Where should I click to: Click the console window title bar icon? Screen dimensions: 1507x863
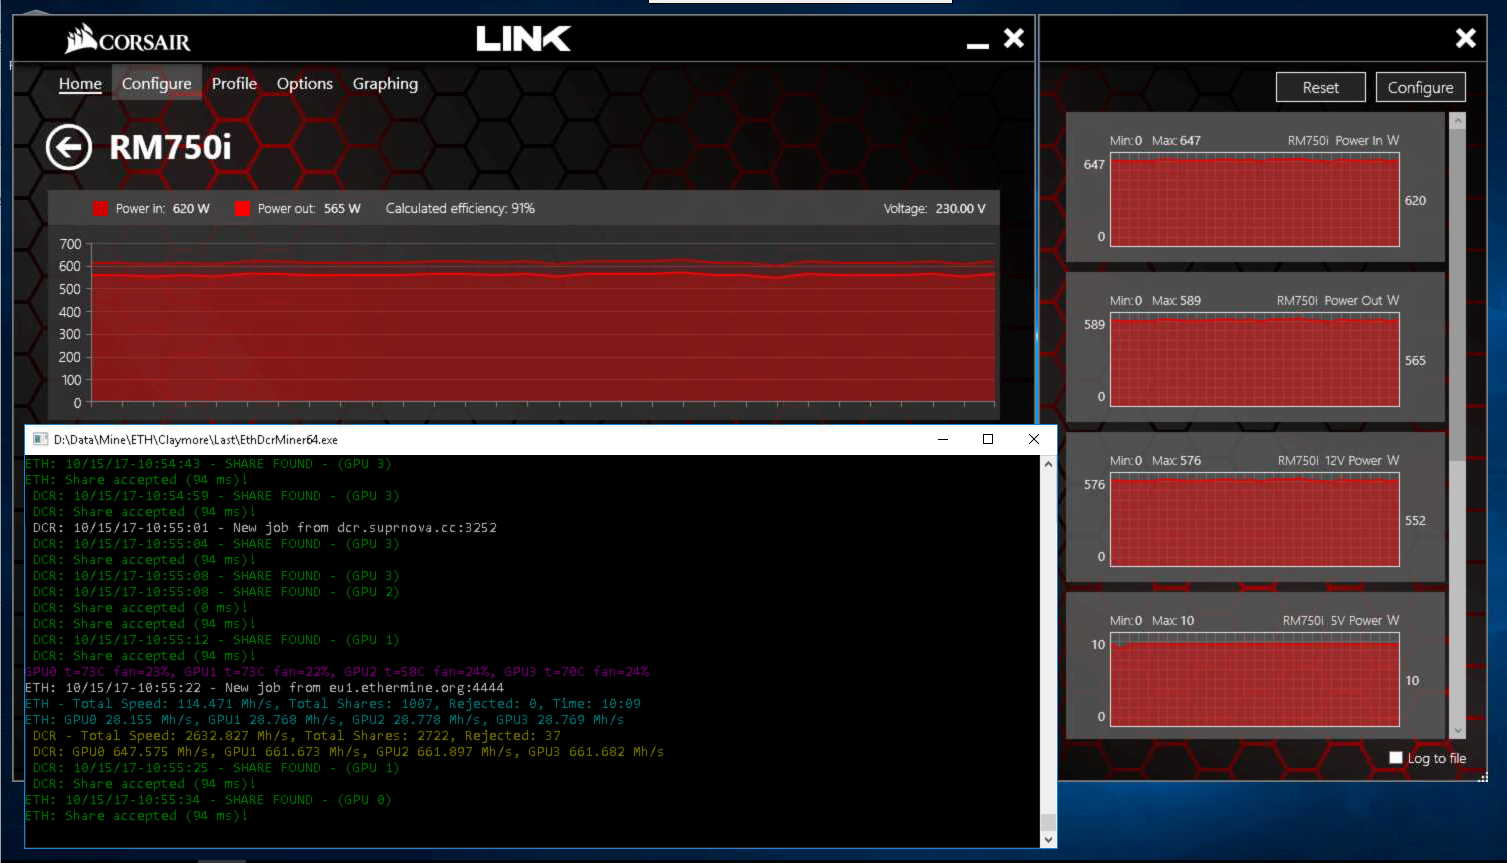(40, 439)
